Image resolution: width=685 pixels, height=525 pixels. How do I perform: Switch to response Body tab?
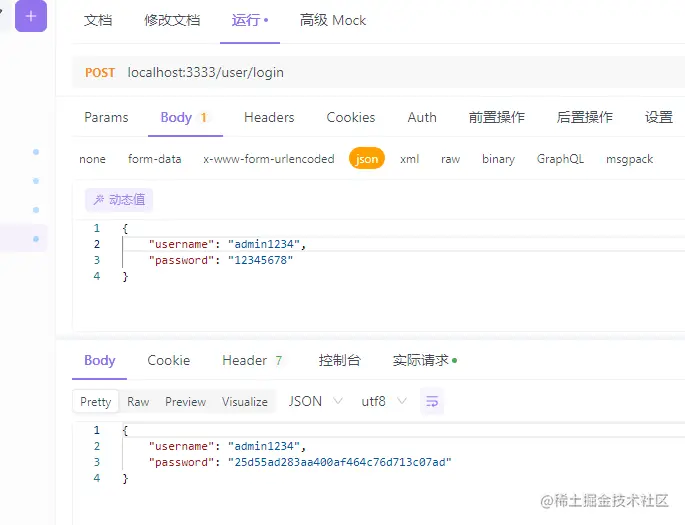(x=100, y=361)
